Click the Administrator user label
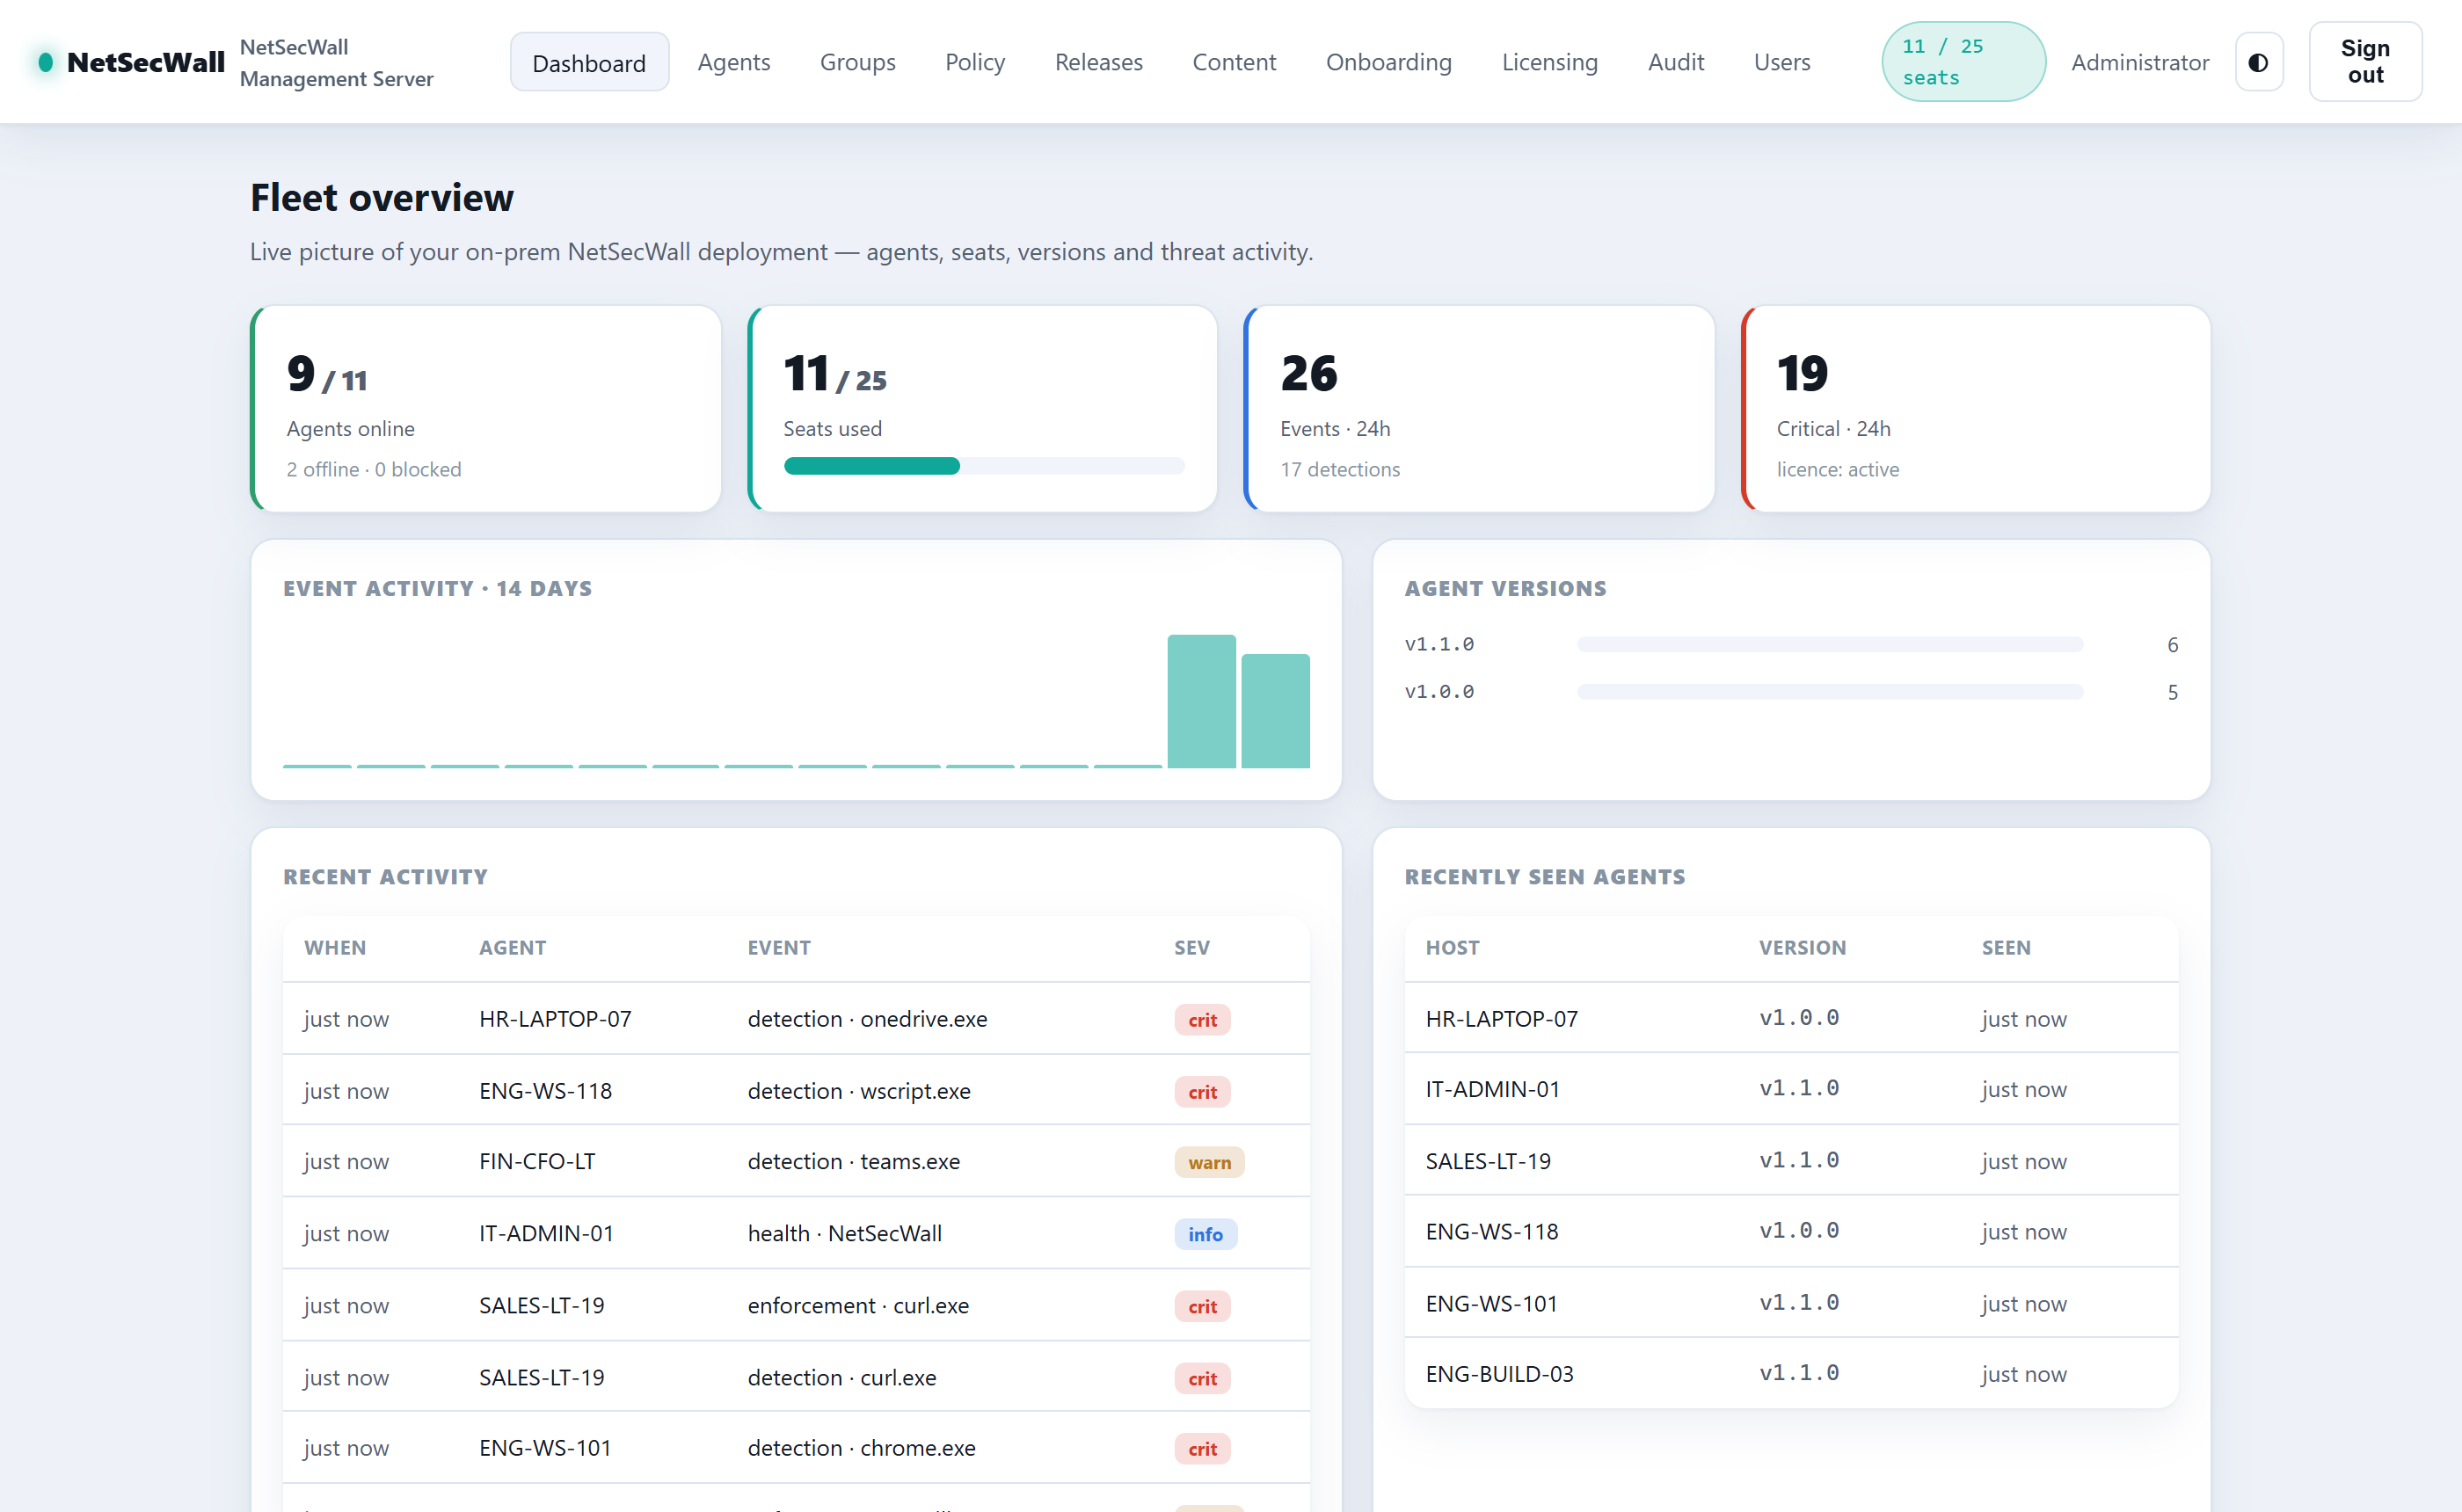This screenshot has height=1512, width=2462. click(x=2140, y=62)
